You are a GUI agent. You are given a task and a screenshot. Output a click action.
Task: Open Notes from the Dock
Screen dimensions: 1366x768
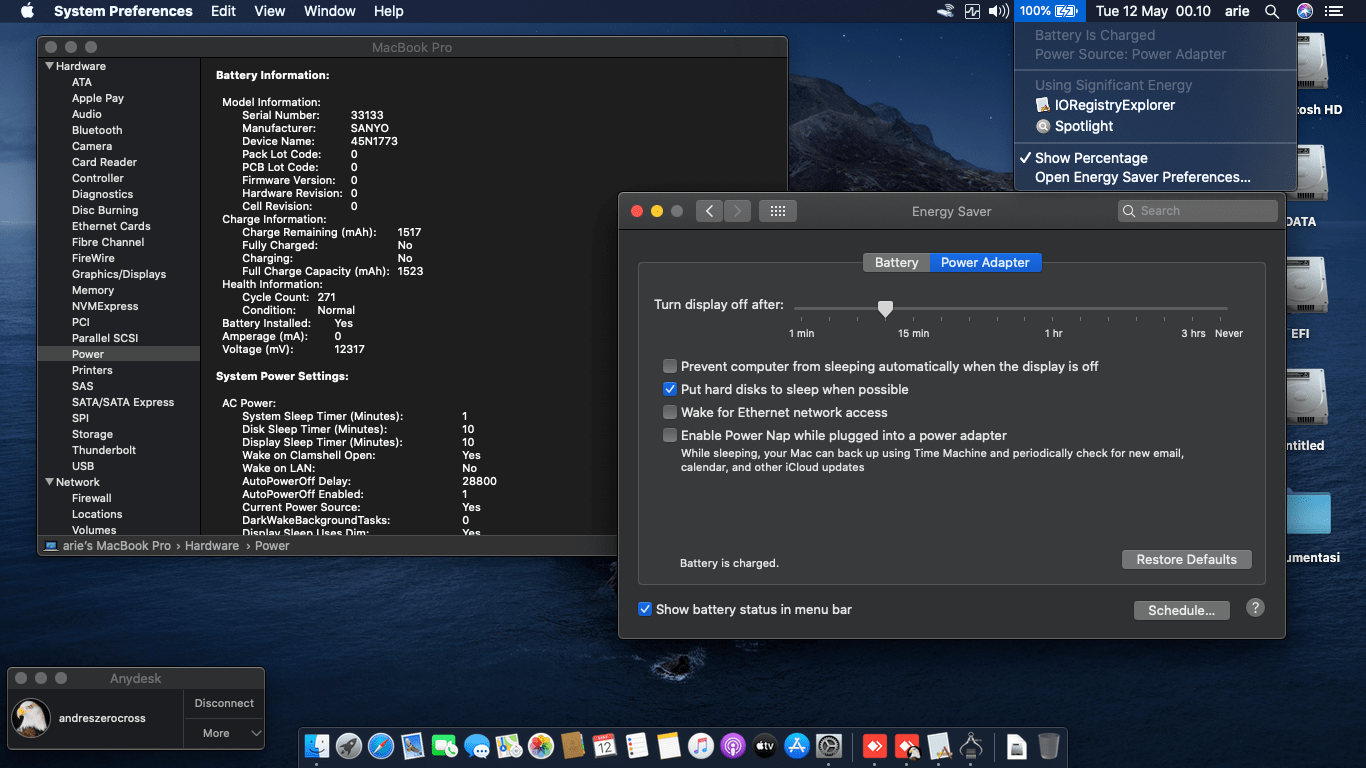[669, 746]
